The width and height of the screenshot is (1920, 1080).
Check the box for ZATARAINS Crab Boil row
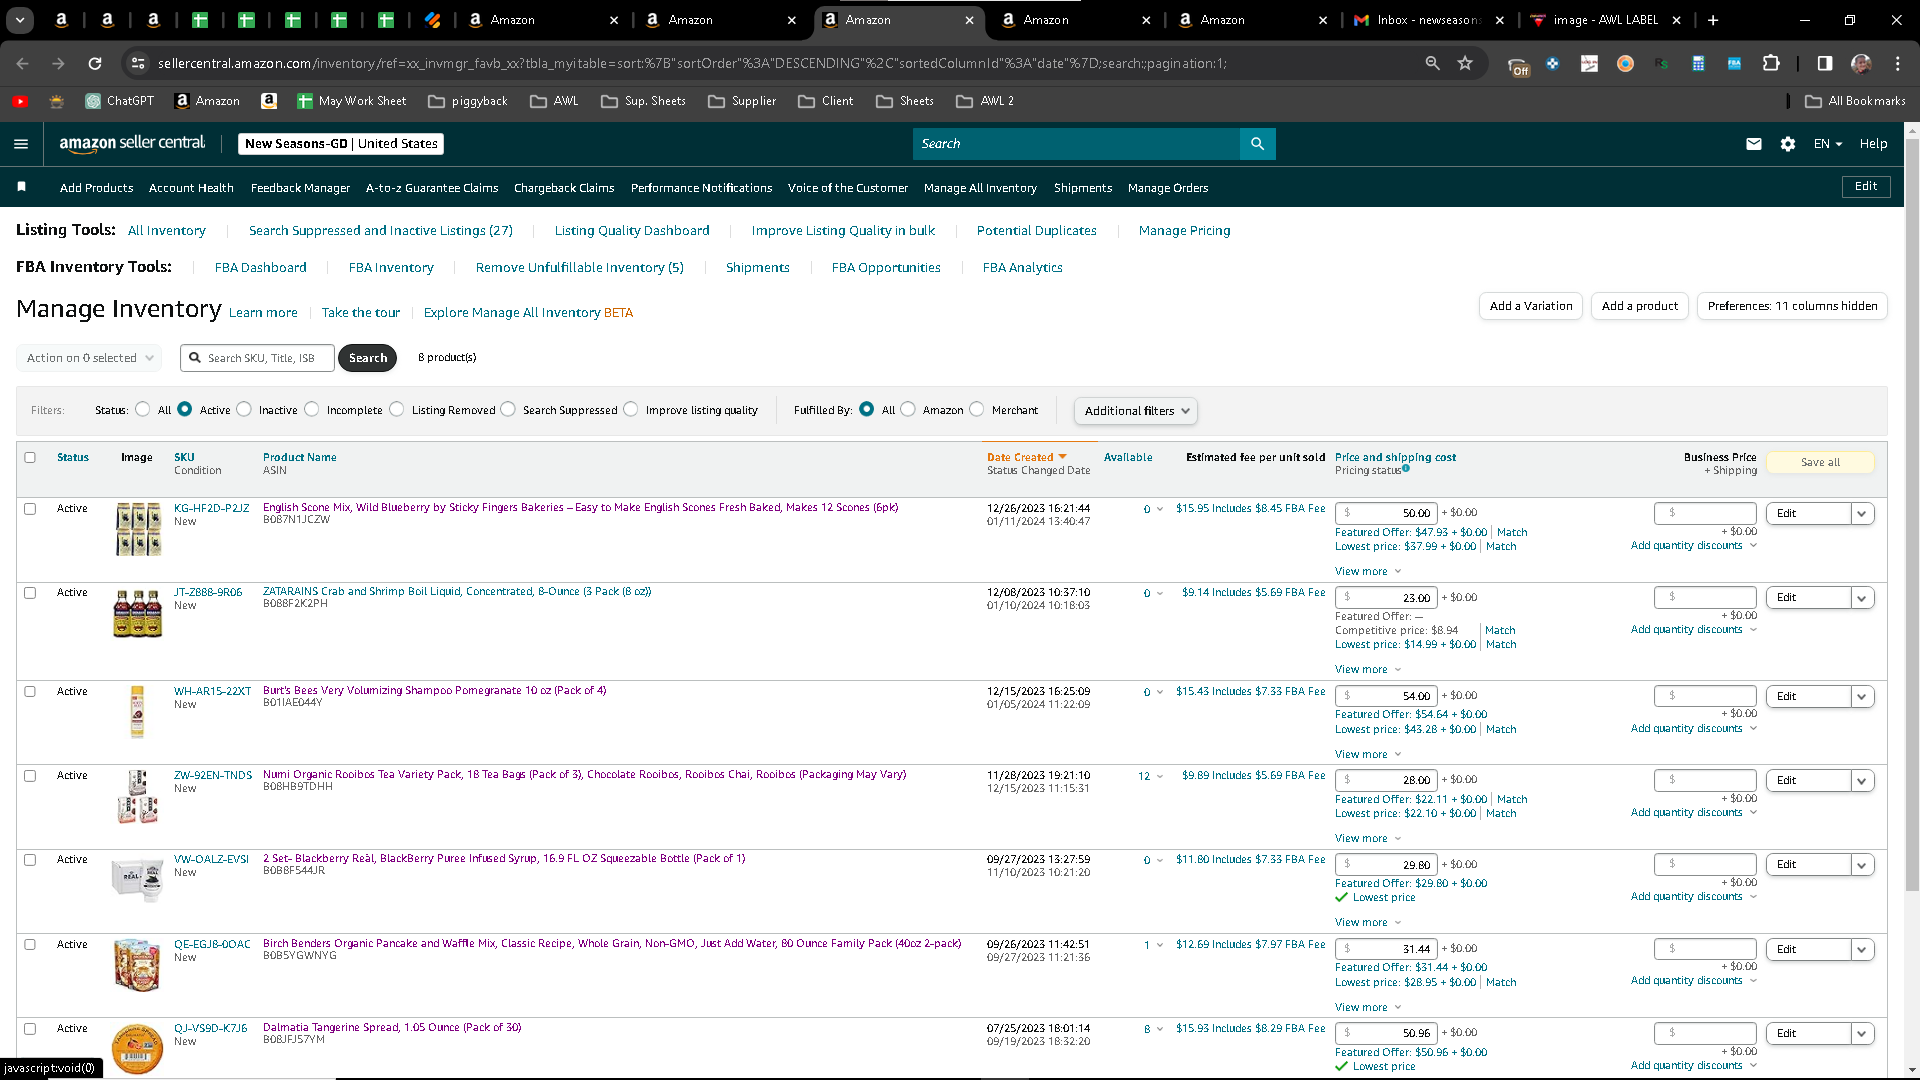tap(30, 593)
